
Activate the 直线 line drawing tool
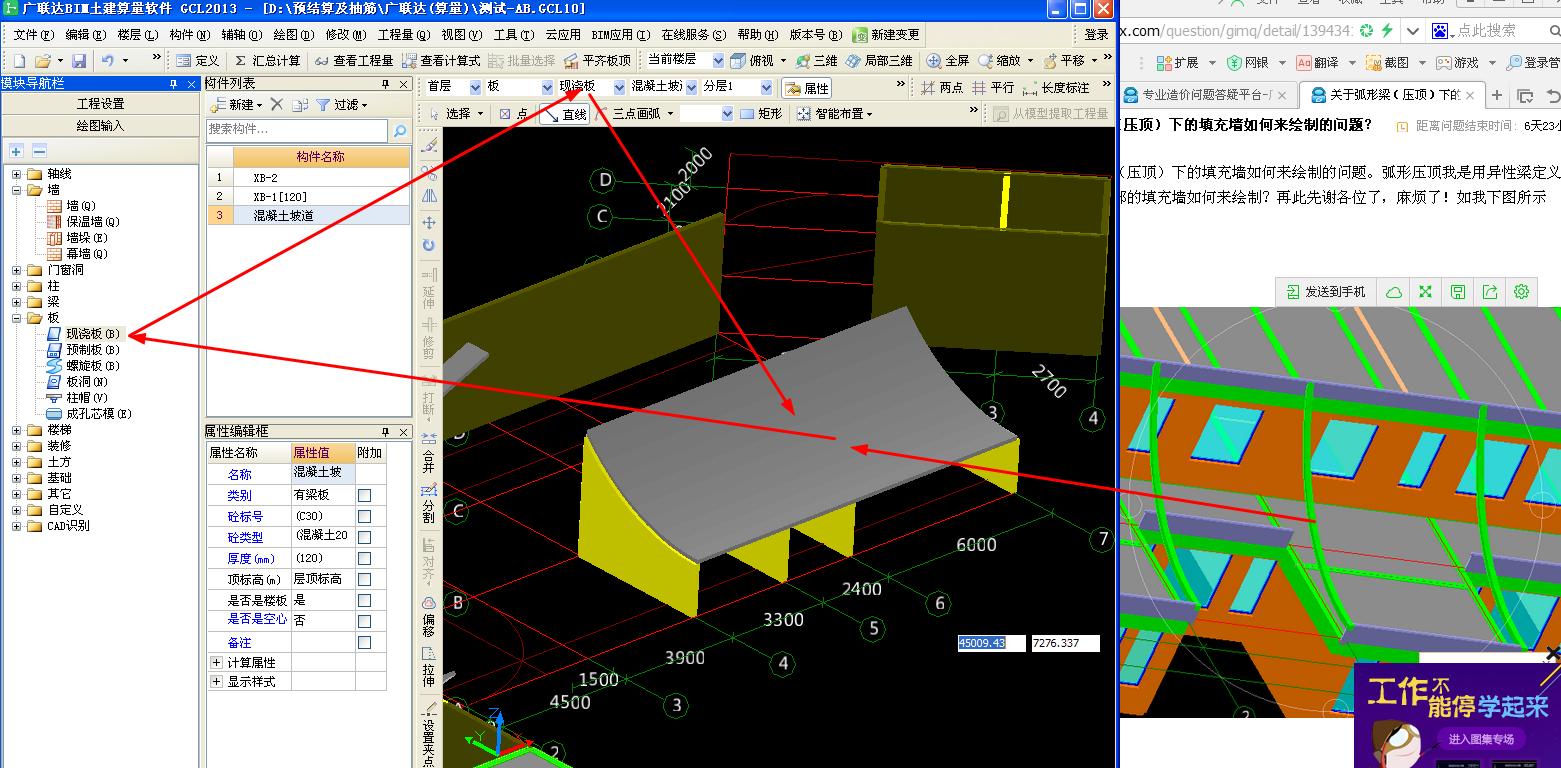(x=564, y=114)
